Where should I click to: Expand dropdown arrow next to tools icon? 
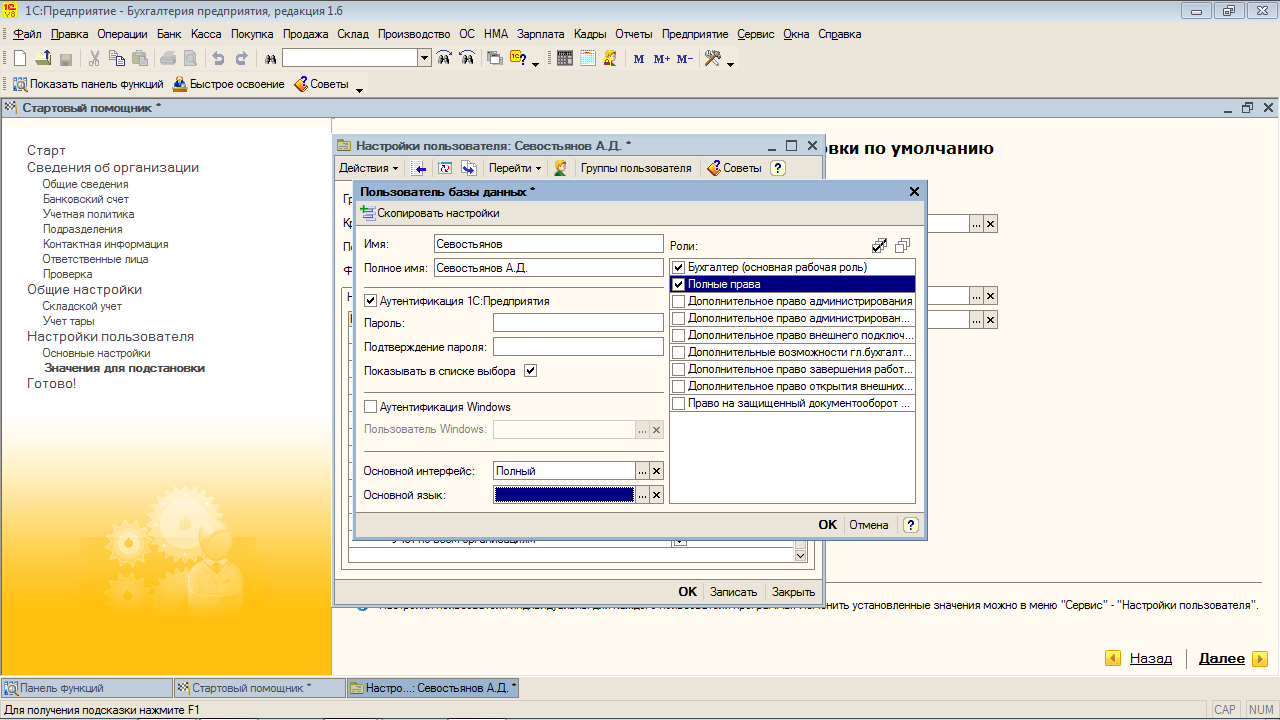pos(731,64)
